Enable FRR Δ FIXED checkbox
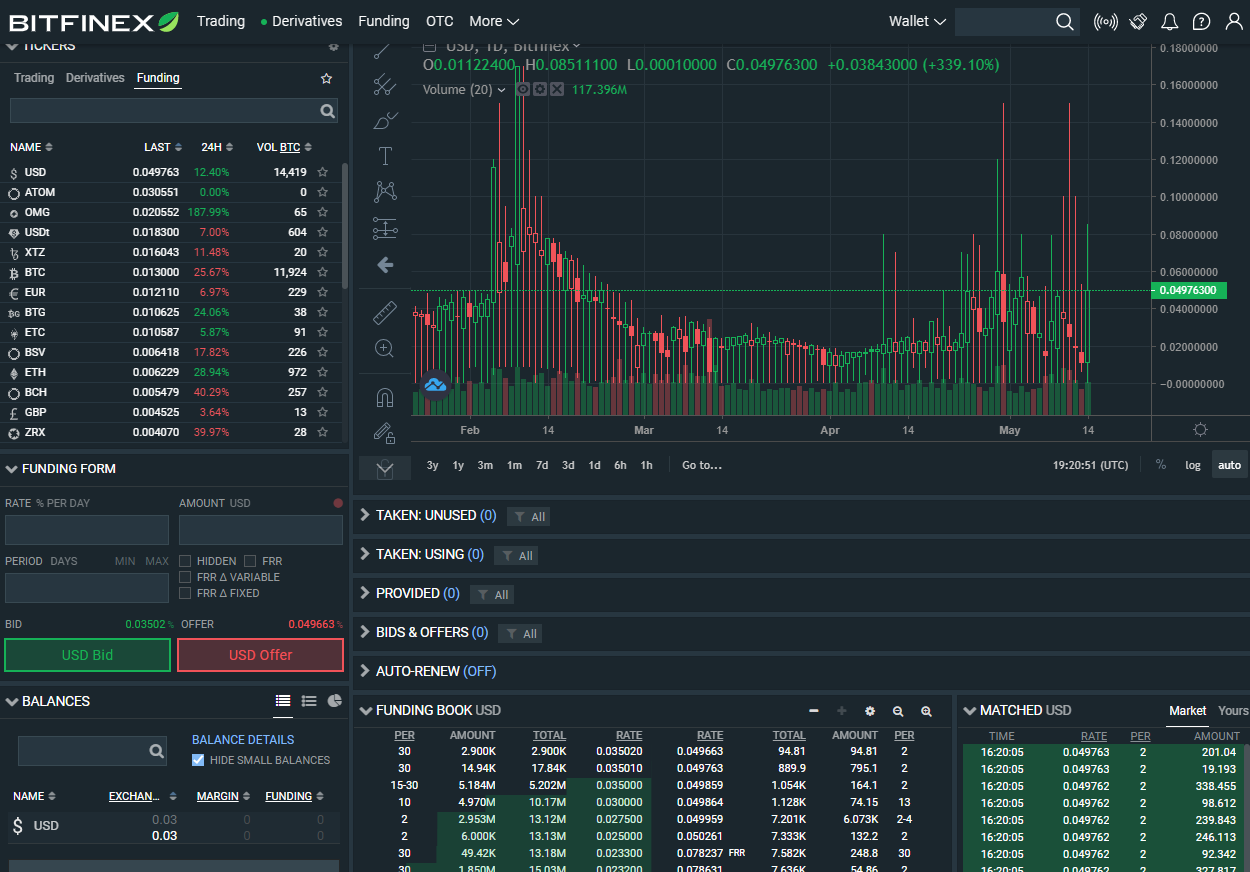Image resolution: width=1250 pixels, height=872 pixels. click(185, 593)
